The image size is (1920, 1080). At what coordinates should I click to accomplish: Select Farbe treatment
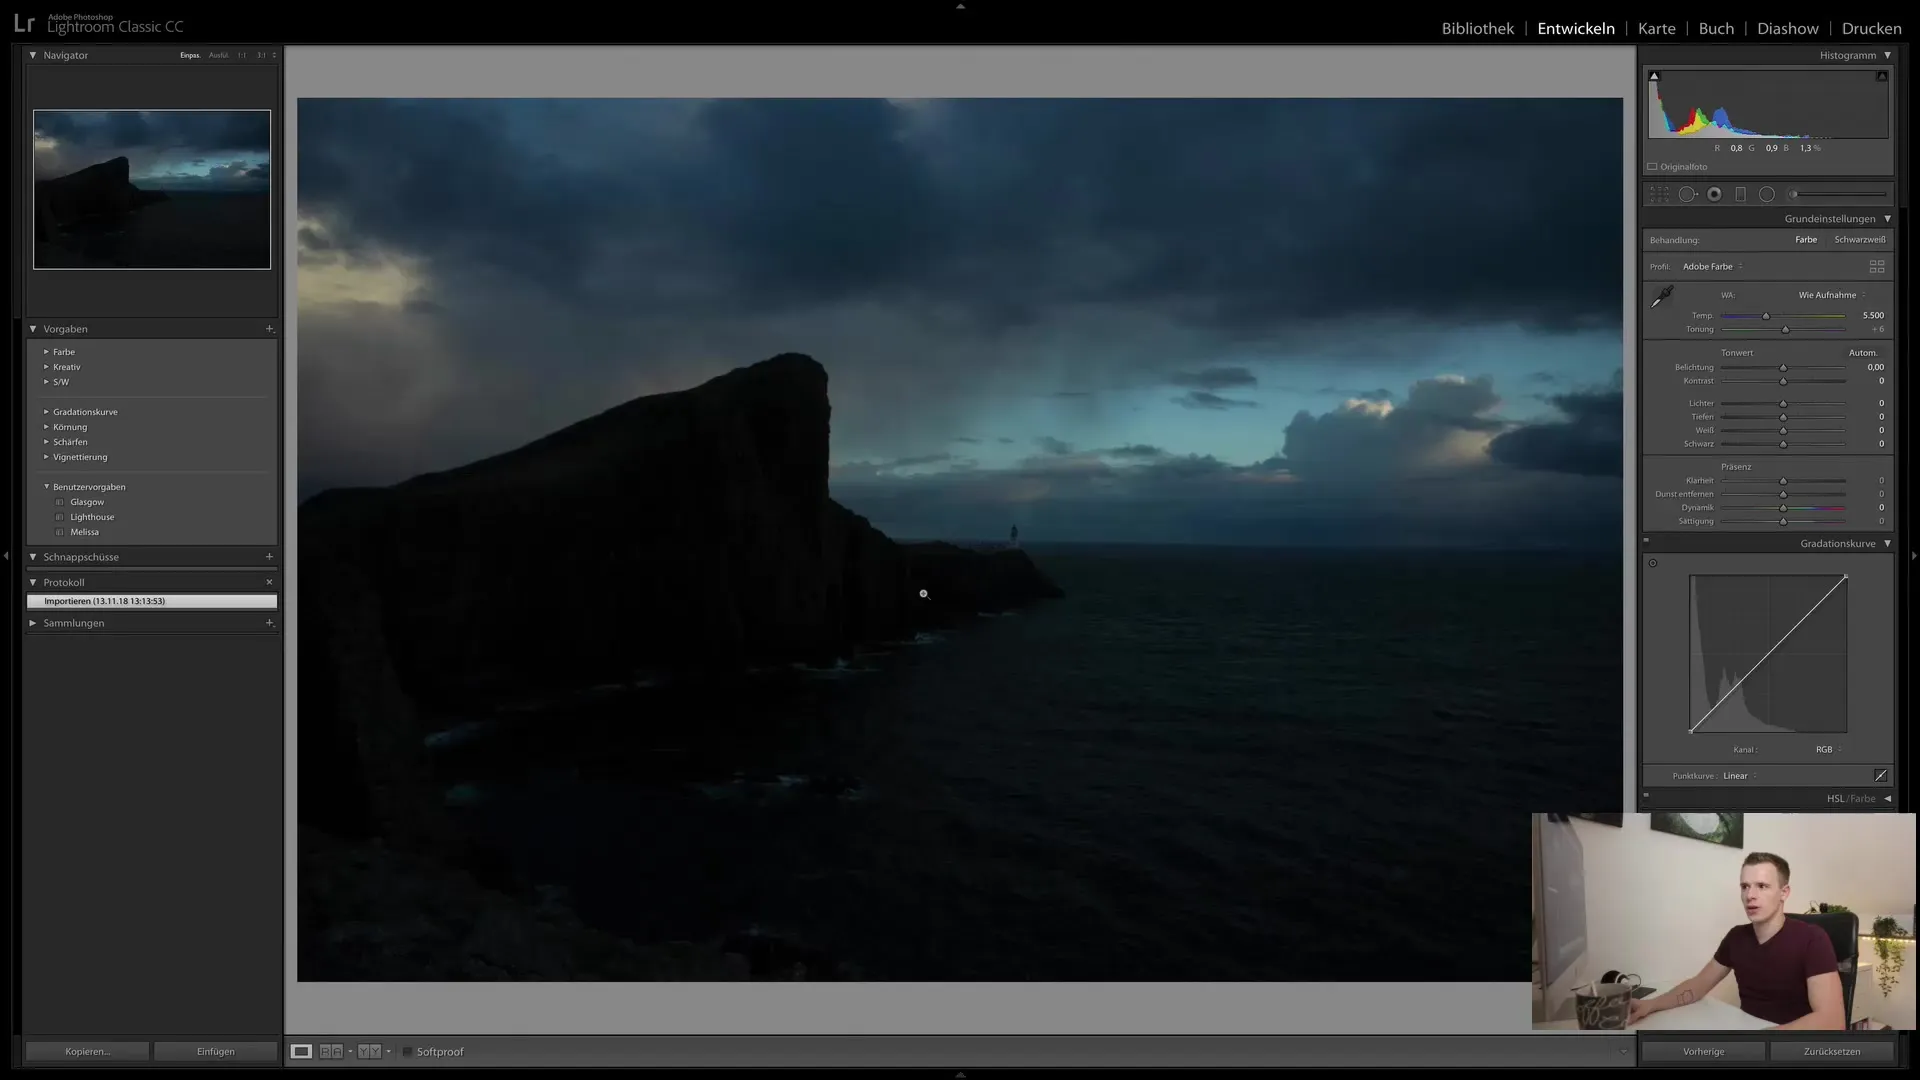pyautogui.click(x=1806, y=239)
